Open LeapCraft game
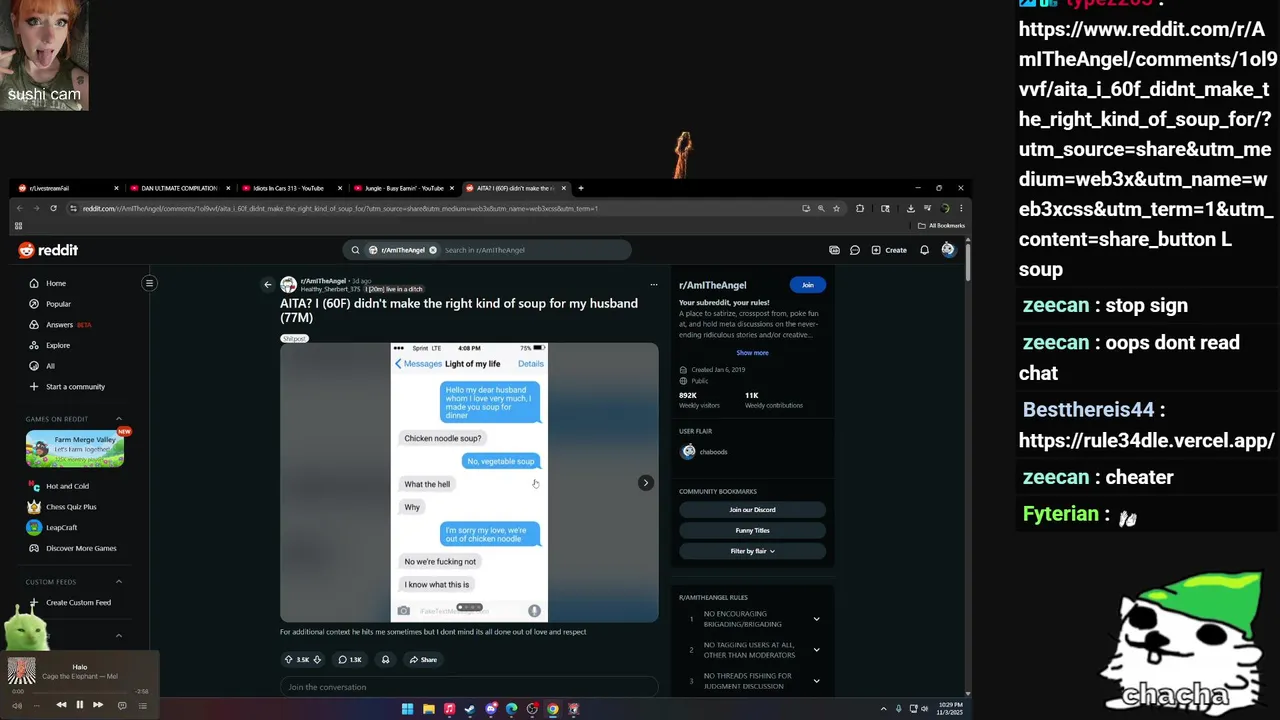Viewport: 1280px width, 720px height. (x=61, y=527)
